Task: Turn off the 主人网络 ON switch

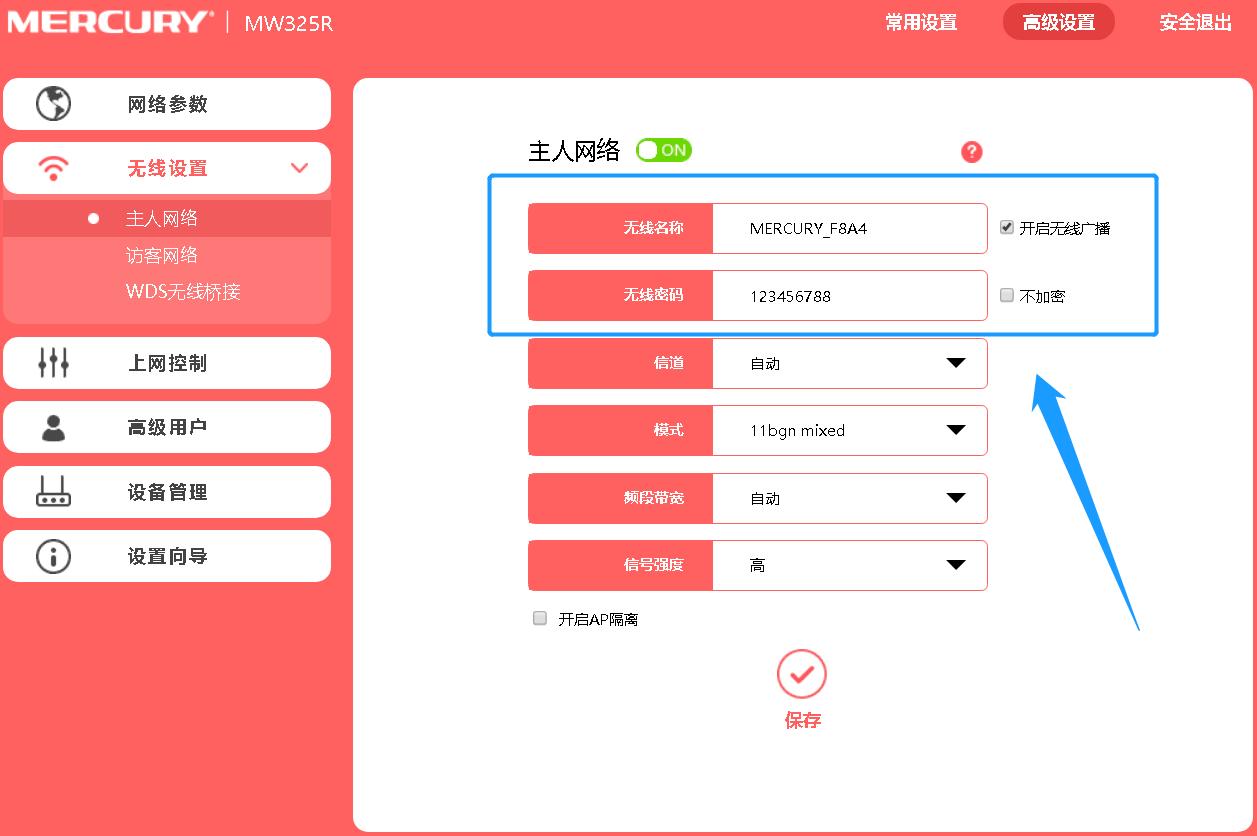Action: (x=663, y=149)
